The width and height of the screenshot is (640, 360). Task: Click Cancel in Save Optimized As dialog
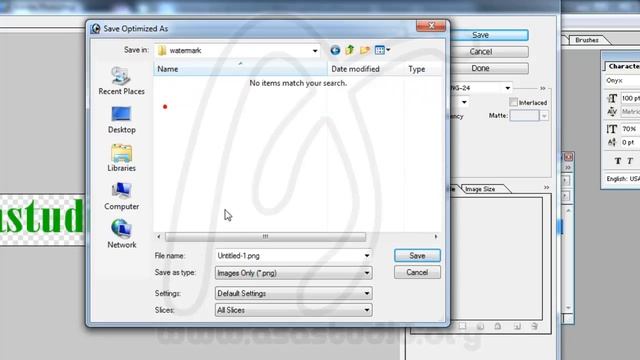point(417,272)
